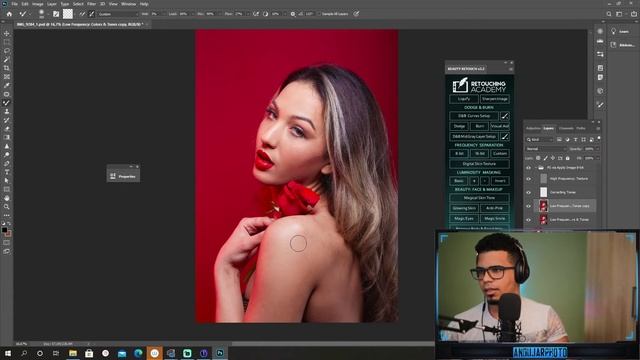The width and height of the screenshot is (640, 360).
Task: Open the layer Kind filter dropdown
Action: [540, 140]
